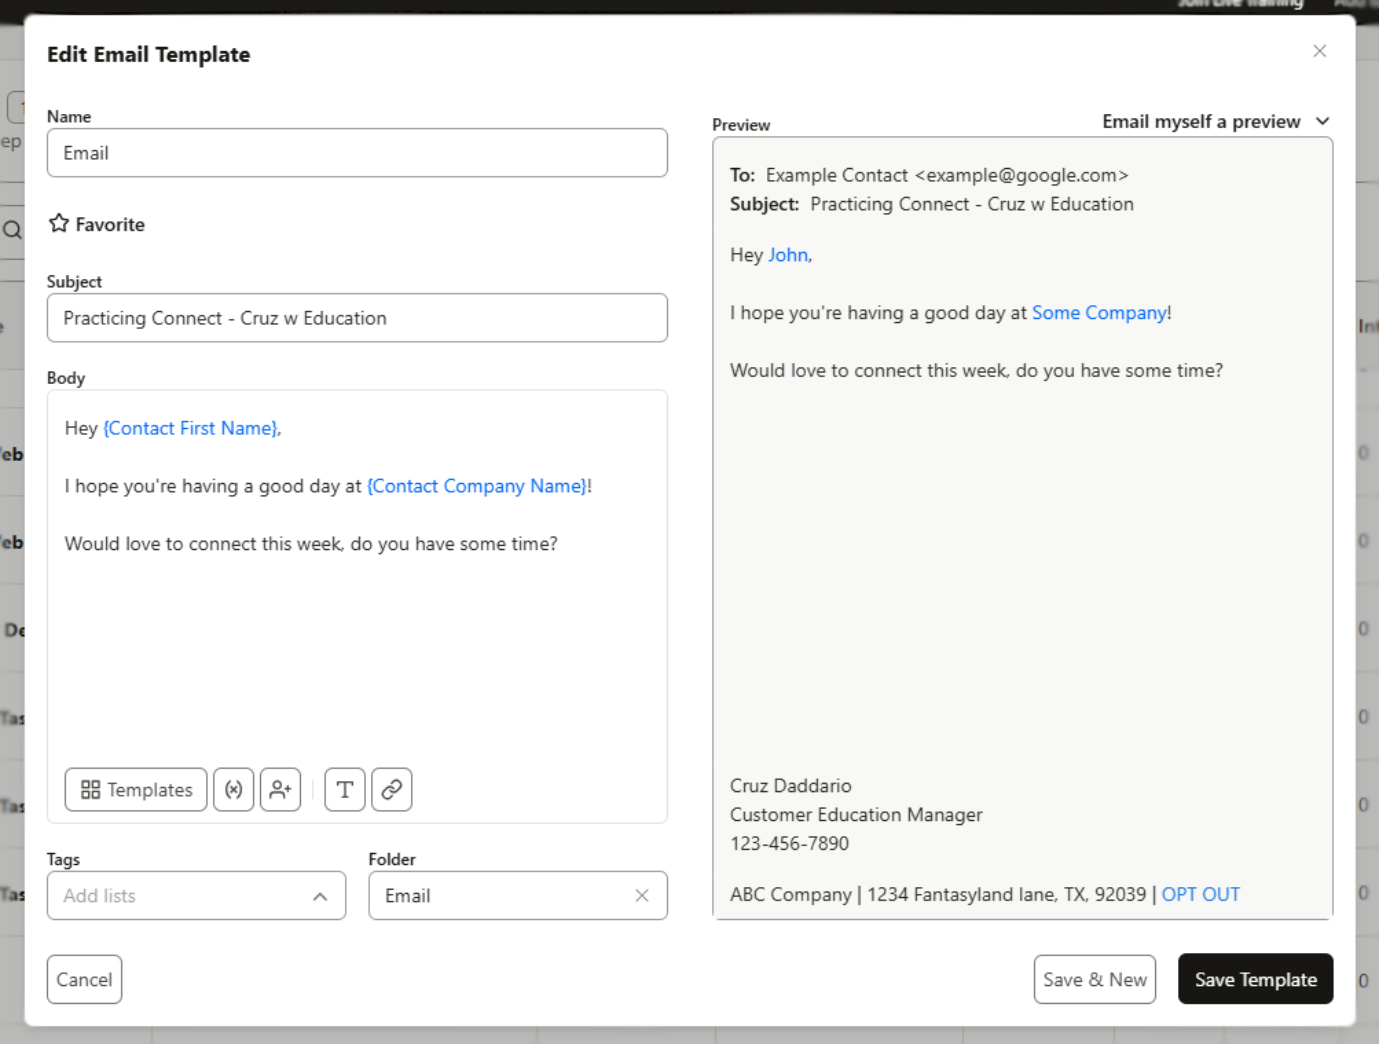Click the Save Template button
This screenshot has height=1044, width=1379.
1255,979
